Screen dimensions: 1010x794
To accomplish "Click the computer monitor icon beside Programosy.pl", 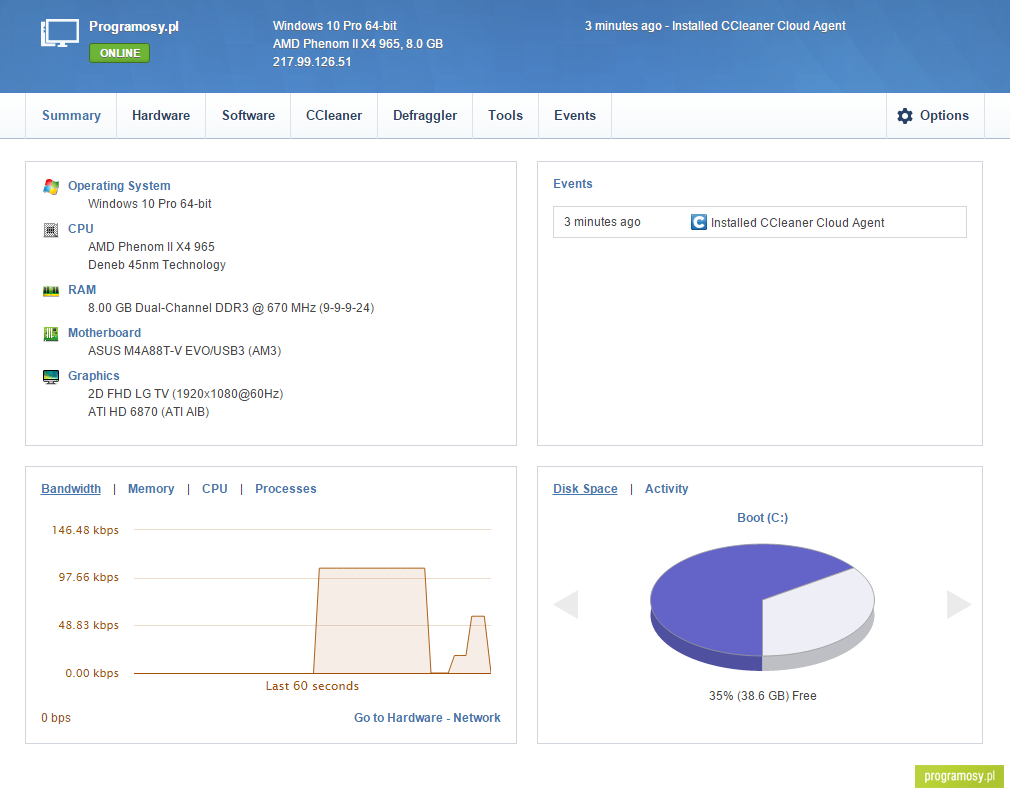I will 60,33.
